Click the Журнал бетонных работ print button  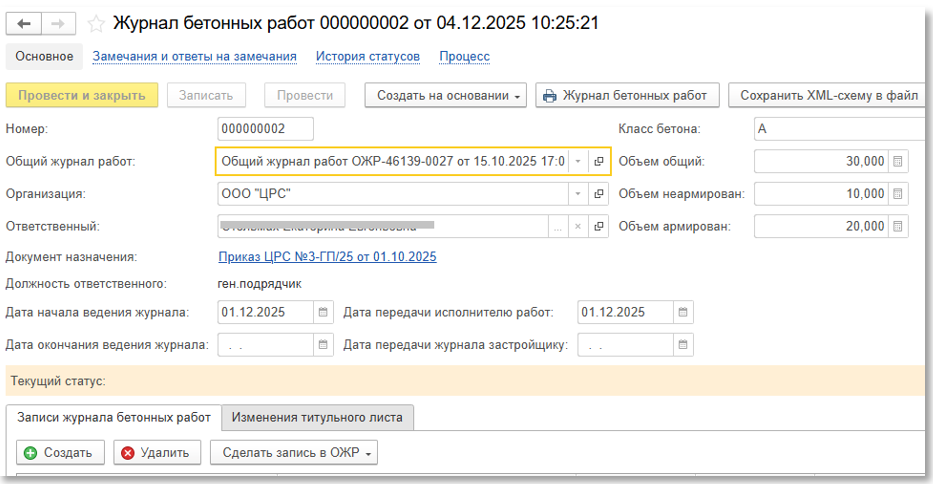pos(626,96)
